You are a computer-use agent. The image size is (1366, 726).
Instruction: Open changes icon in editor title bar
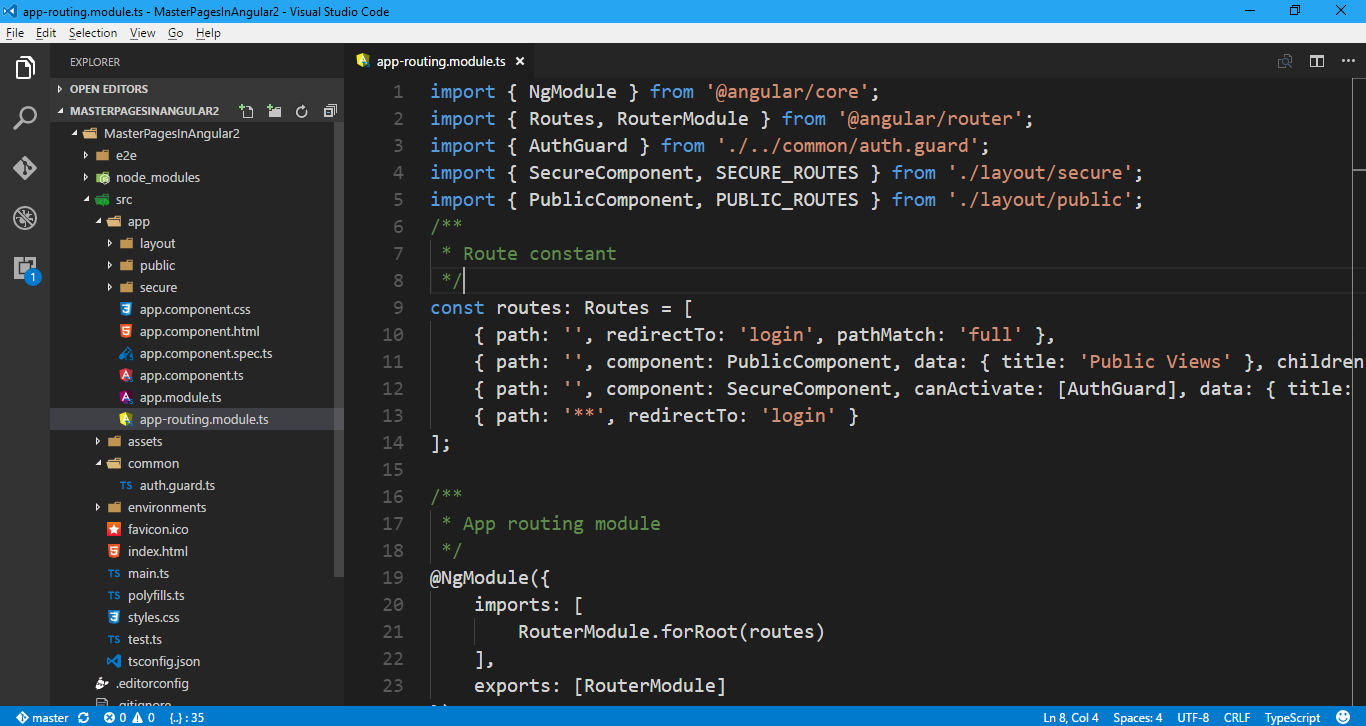(1285, 61)
